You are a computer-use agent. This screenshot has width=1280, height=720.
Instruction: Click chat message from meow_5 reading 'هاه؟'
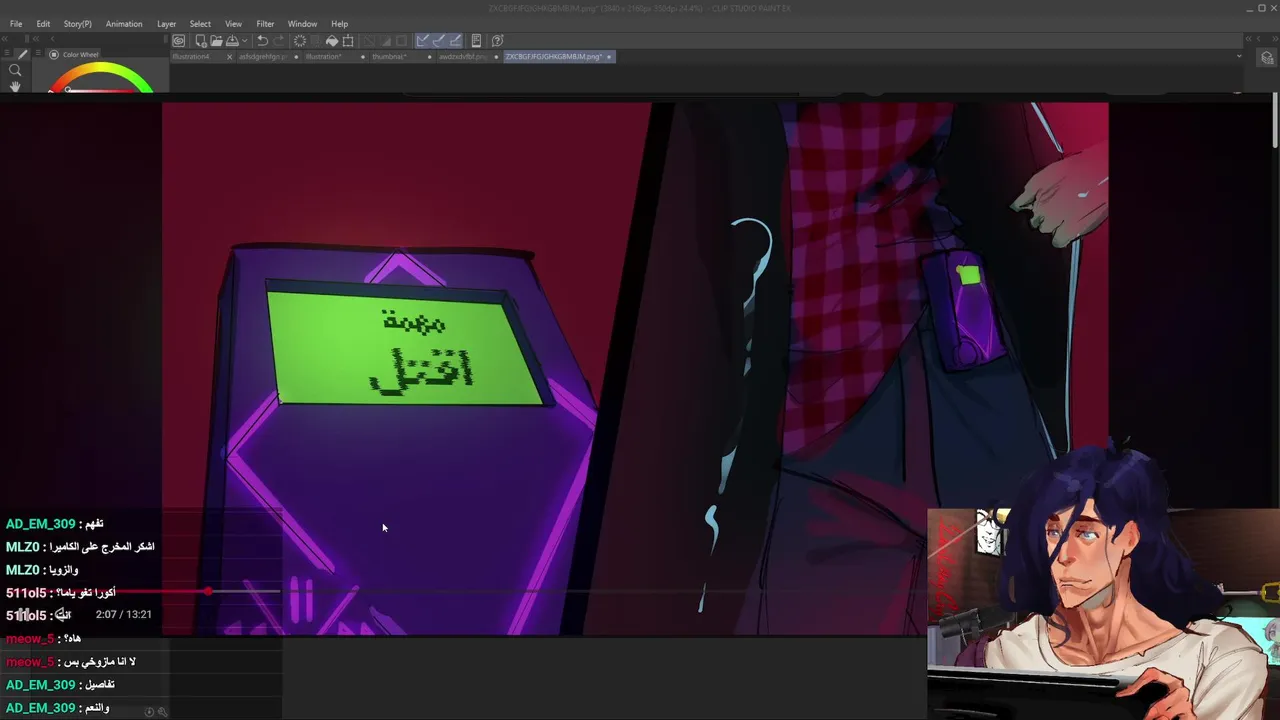coord(70,639)
